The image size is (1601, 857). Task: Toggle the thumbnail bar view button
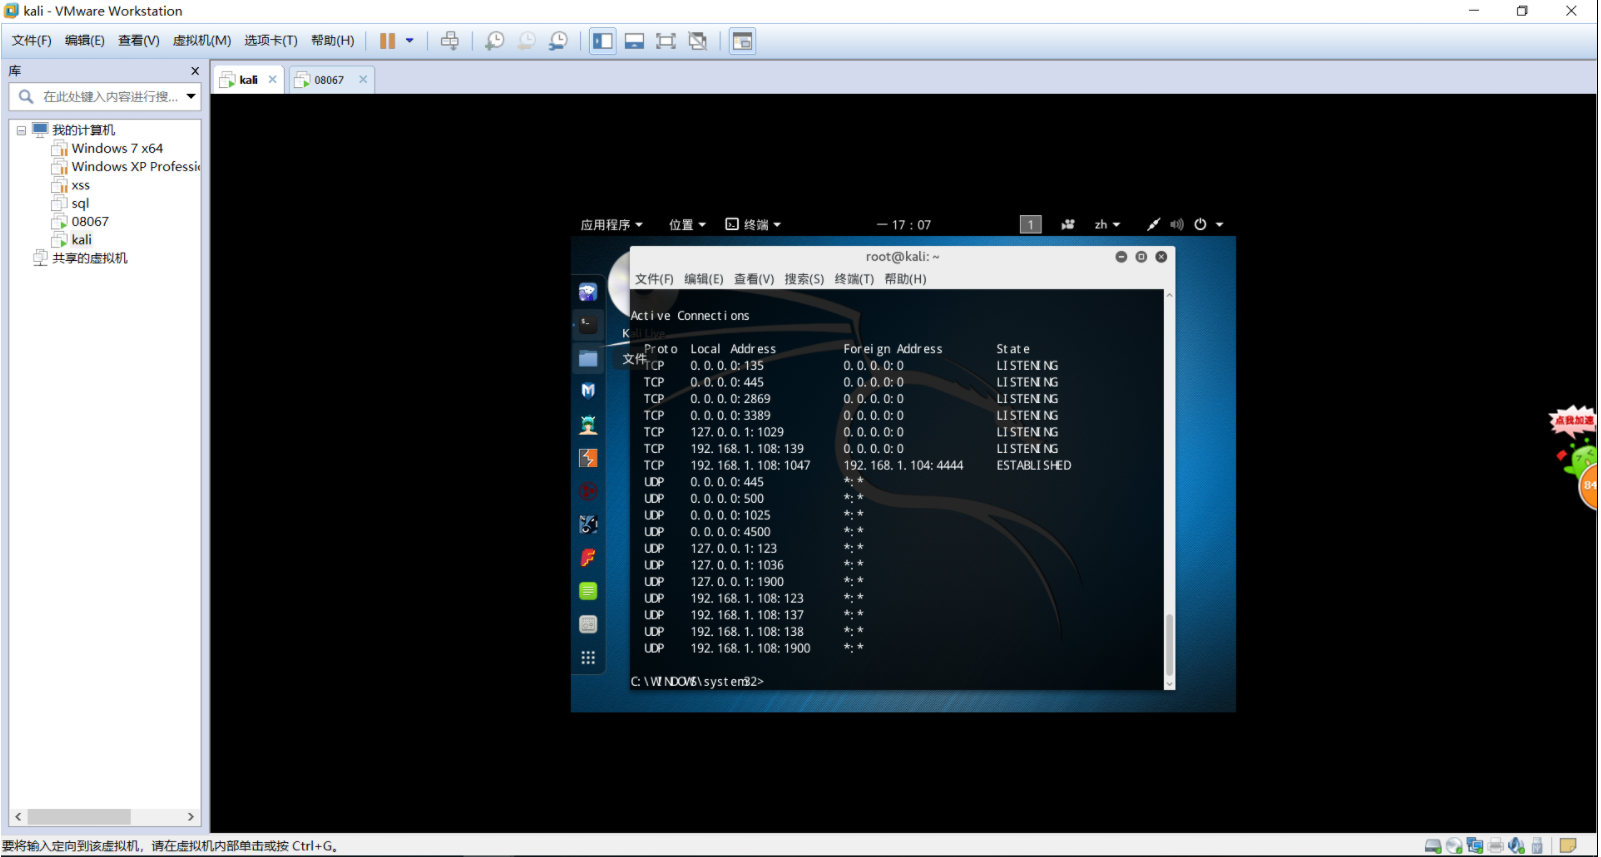[x=634, y=41]
